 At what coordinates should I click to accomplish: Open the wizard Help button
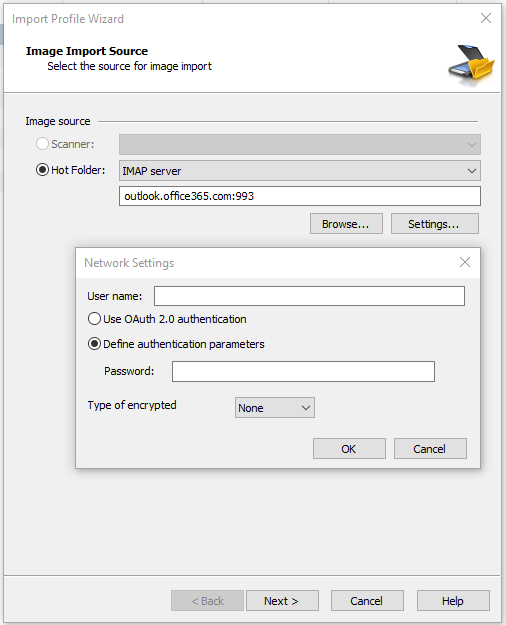pyautogui.click(x=453, y=601)
